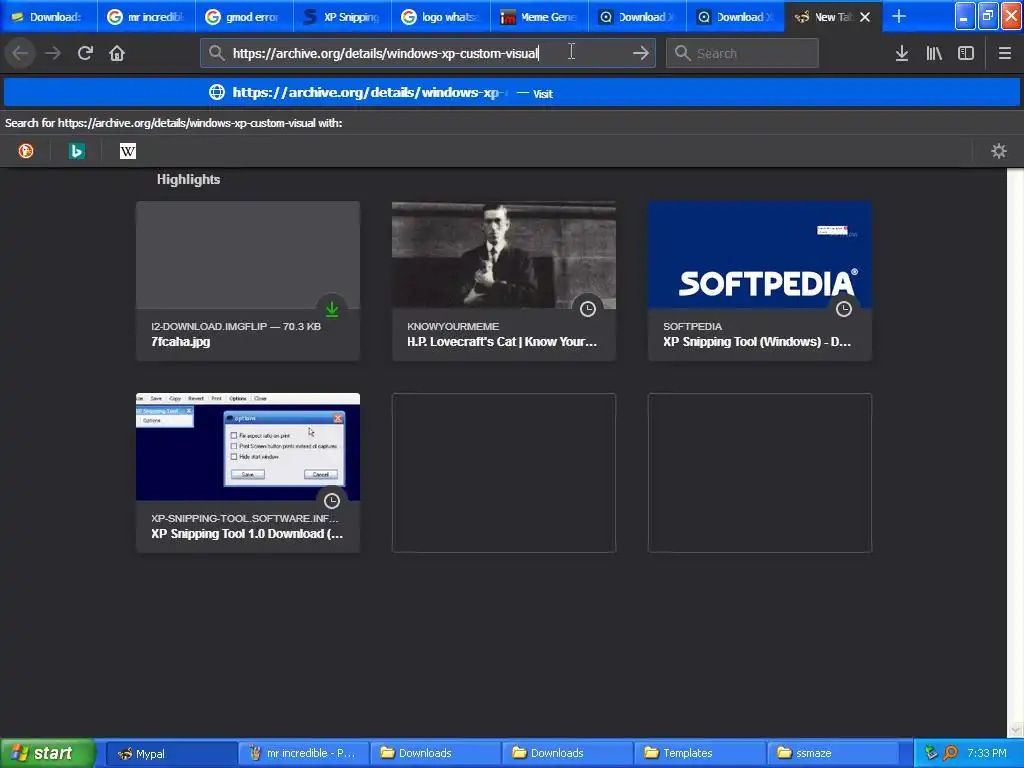Viewport: 1024px width, 768px height.
Task: Switch to the logo whats tab
Action: 440,17
